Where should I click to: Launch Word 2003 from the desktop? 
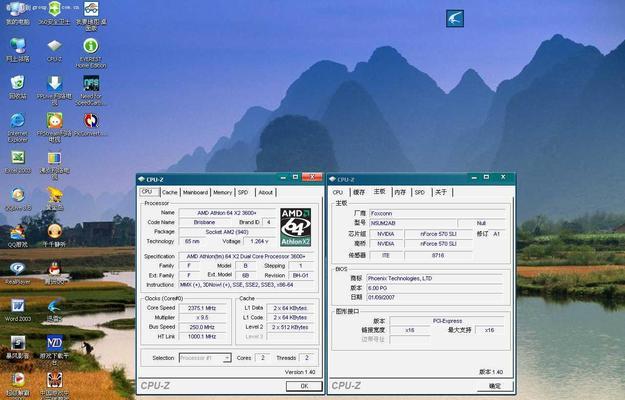click(x=18, y=310)
